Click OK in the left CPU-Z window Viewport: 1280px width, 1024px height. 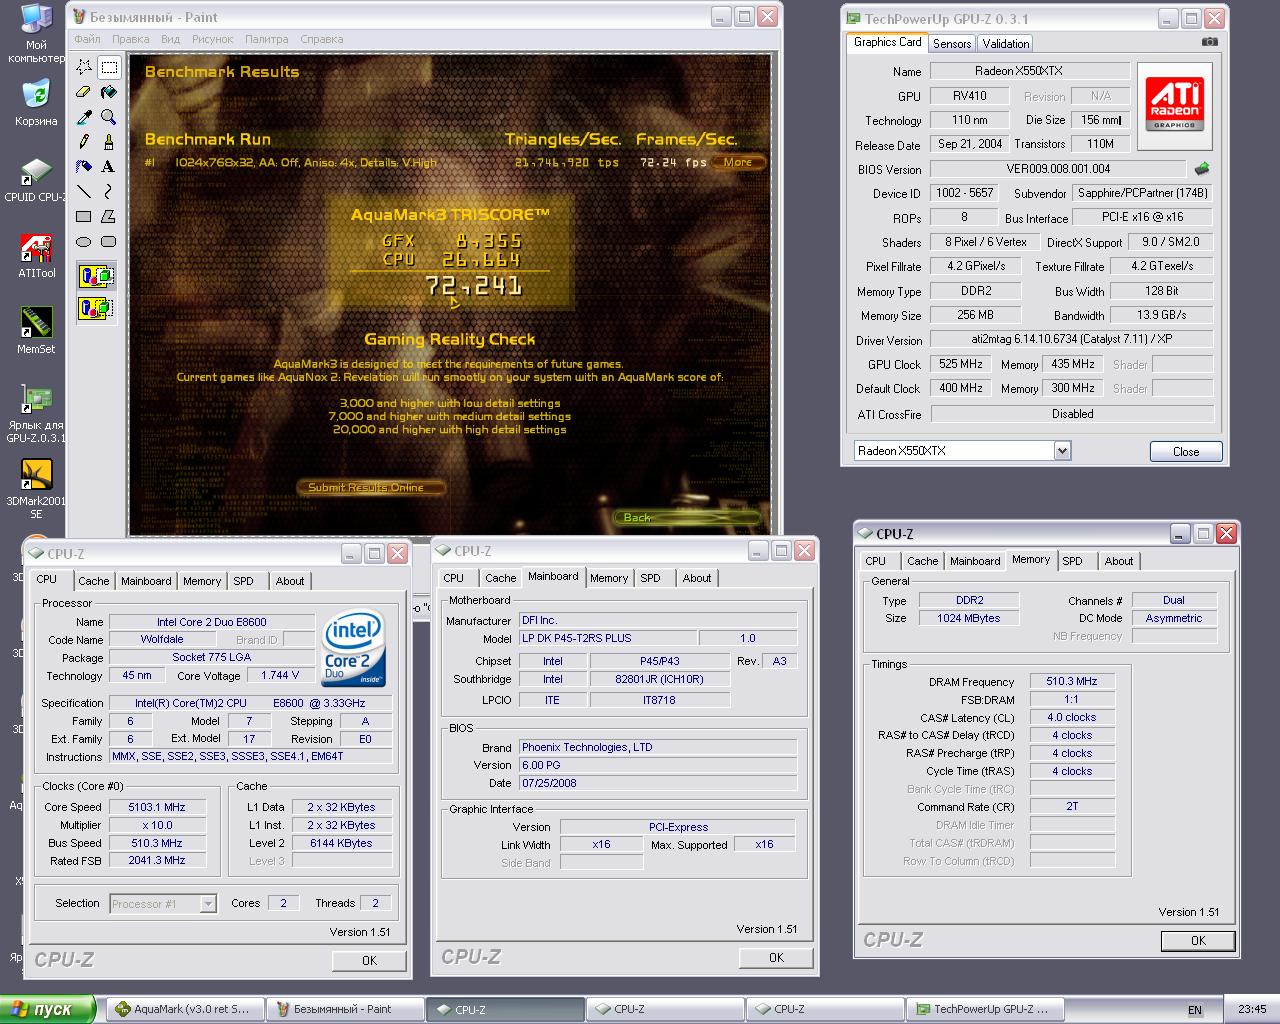(x=369, y=960)
